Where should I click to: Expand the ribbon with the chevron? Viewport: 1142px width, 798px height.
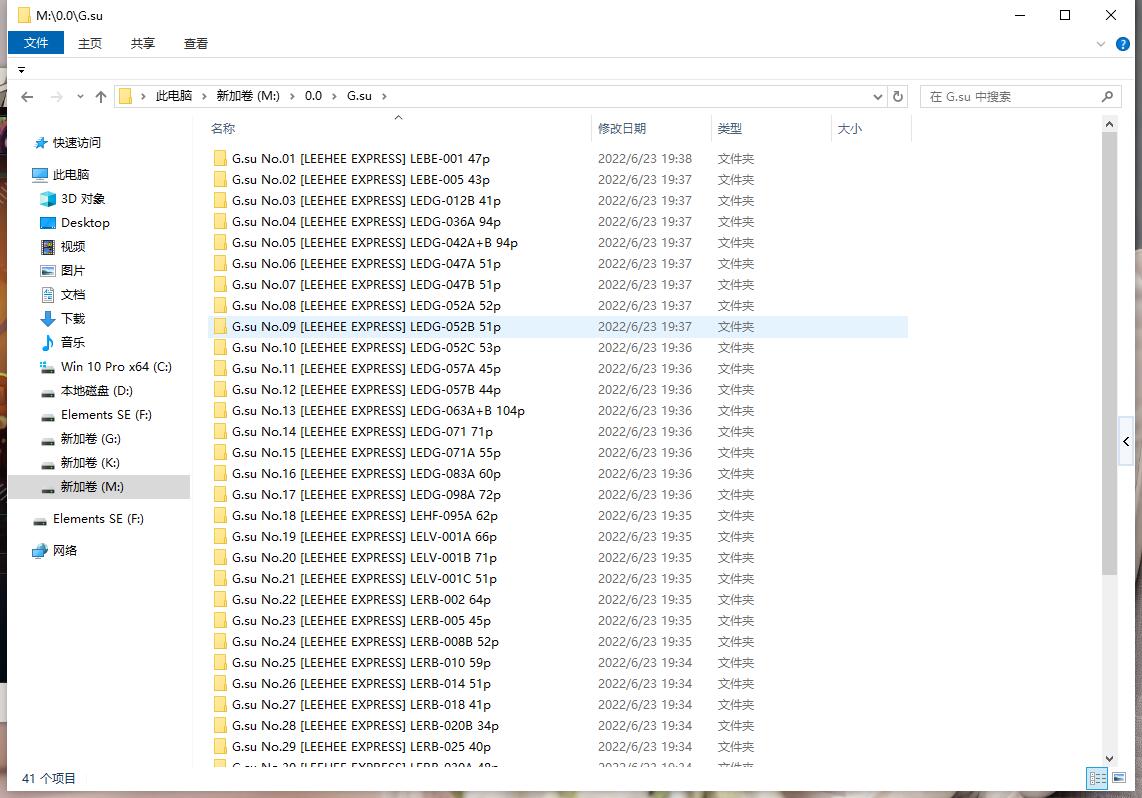1100,44
